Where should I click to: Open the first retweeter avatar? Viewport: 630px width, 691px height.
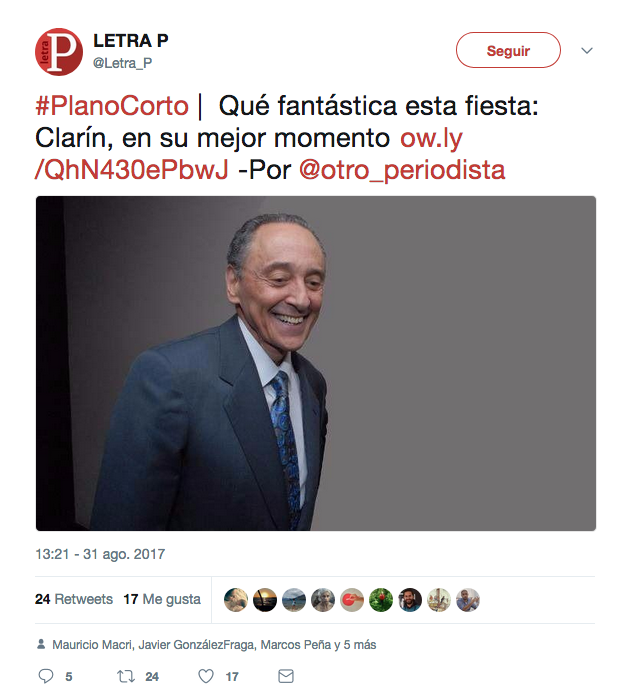tap(236, 600)
